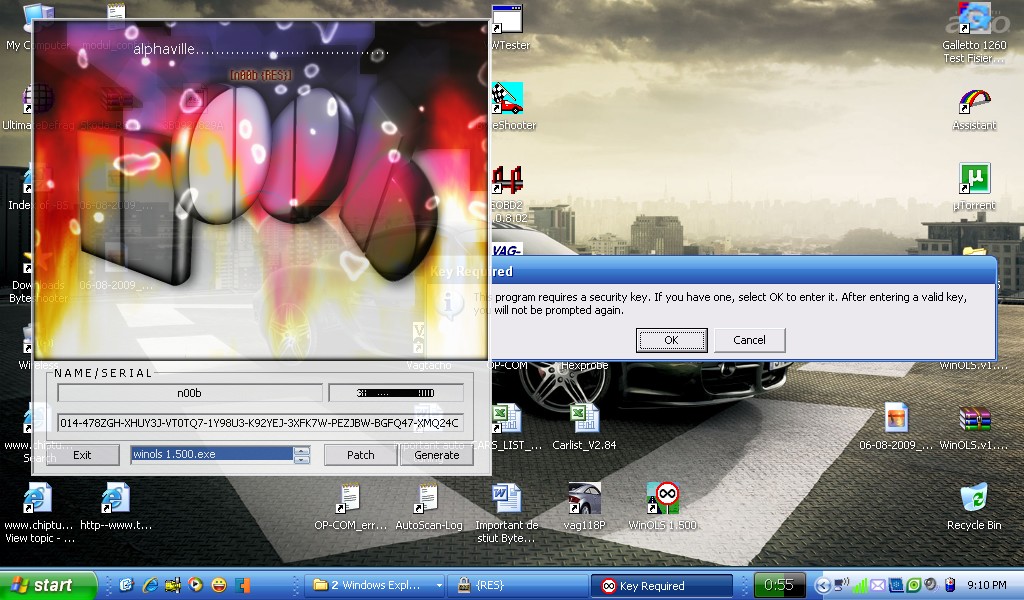Open the WinOLS 1.500 desktop shortcut
This screenshot has height=600, width=1024.
pos(664,498)
